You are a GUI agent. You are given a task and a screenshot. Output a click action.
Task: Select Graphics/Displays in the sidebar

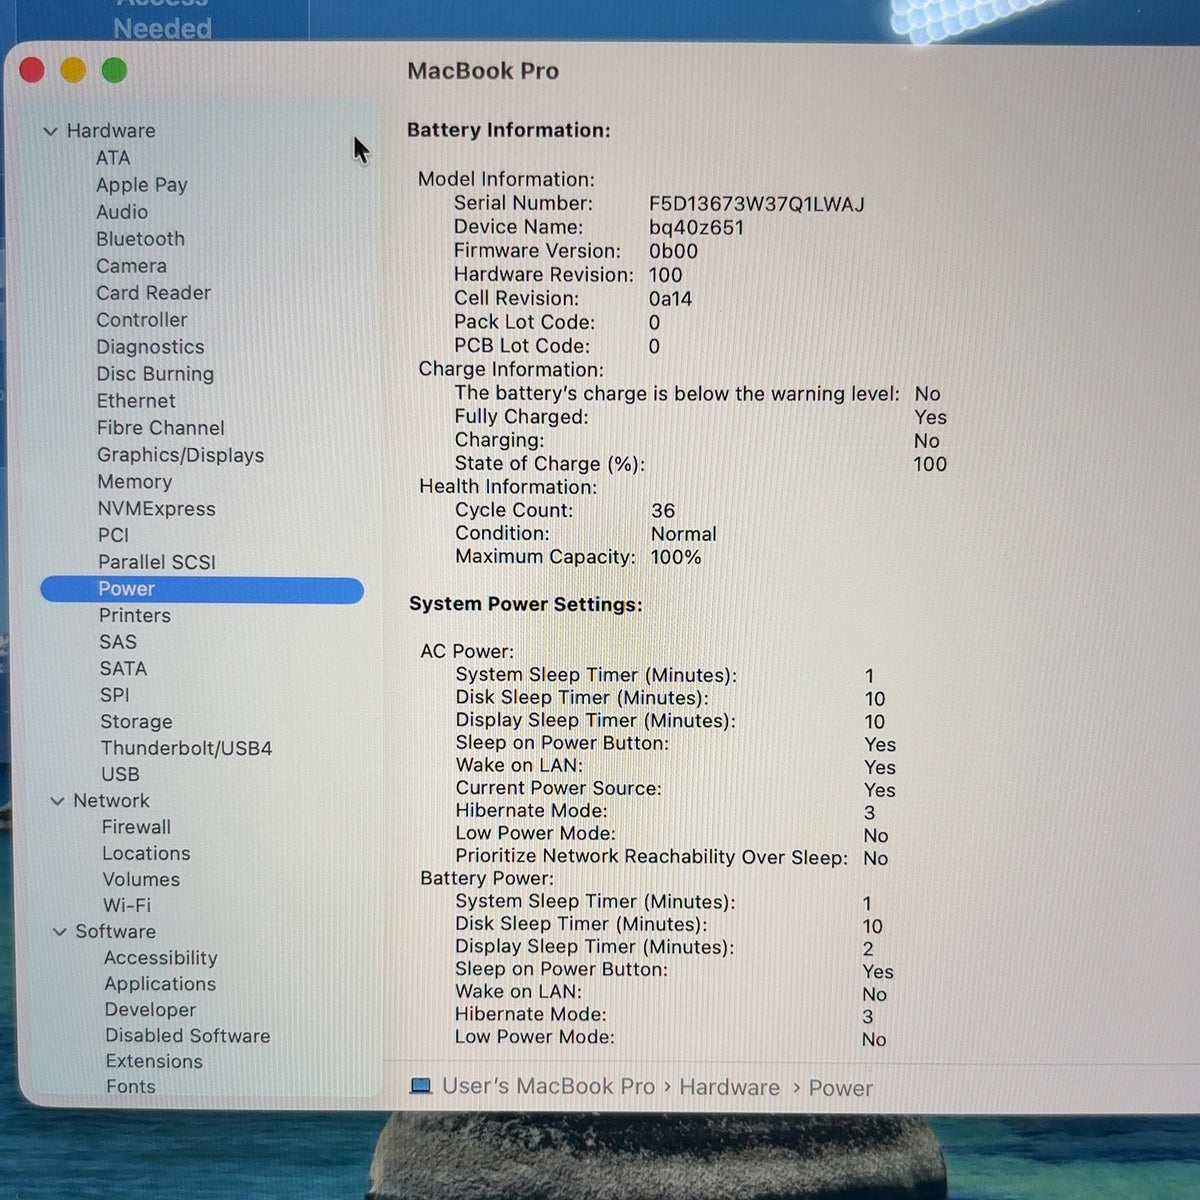(x=181, y=455)
